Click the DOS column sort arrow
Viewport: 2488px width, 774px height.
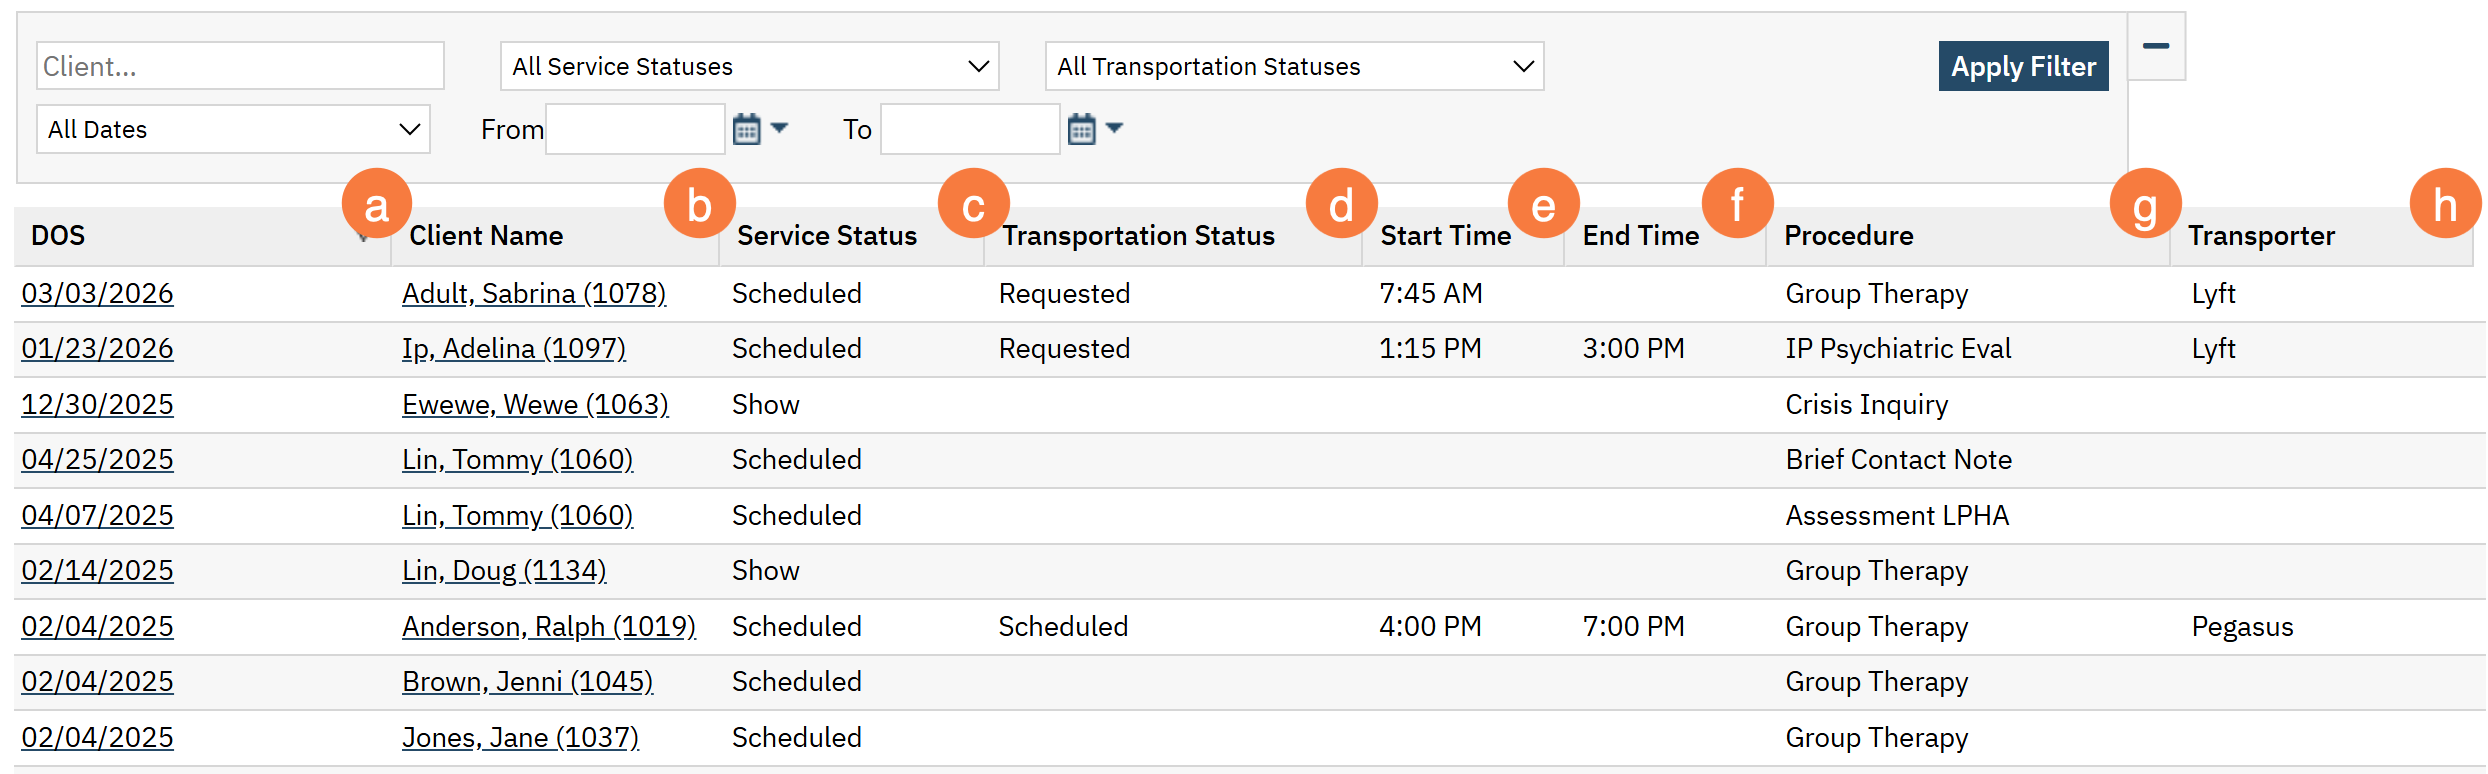click(364, 238)
